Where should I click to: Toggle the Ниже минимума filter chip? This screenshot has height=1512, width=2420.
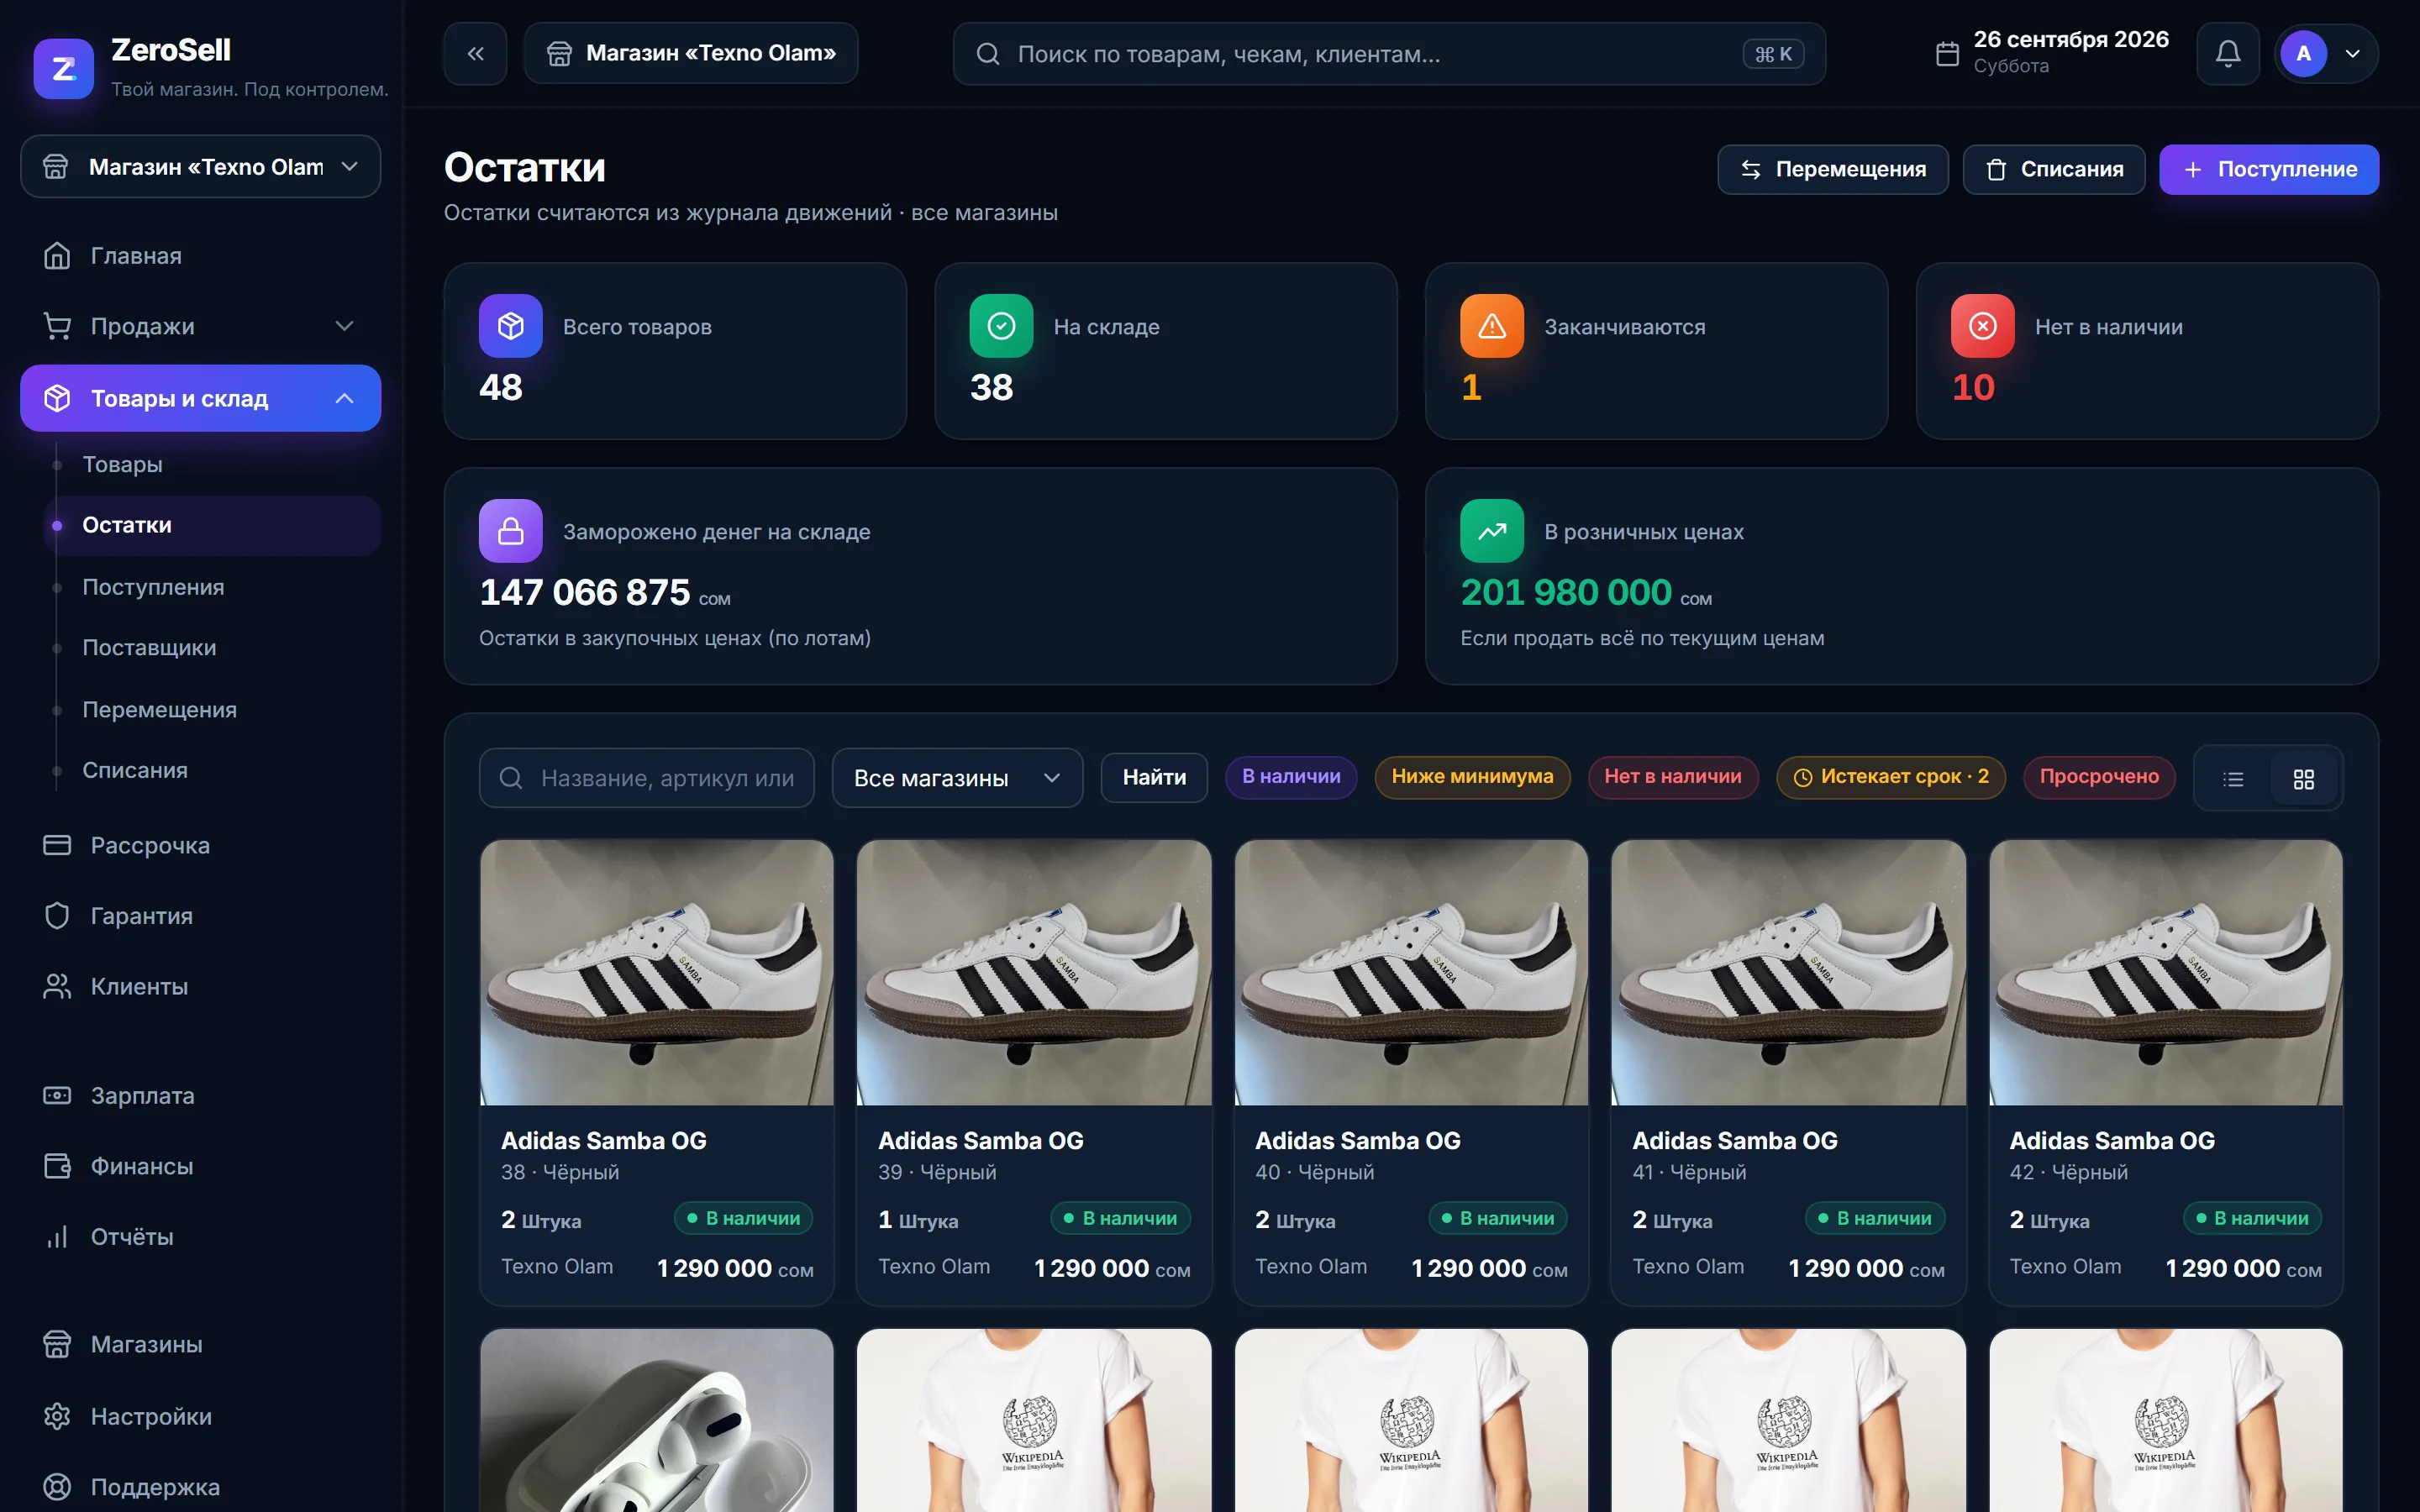coord(1472,777)
